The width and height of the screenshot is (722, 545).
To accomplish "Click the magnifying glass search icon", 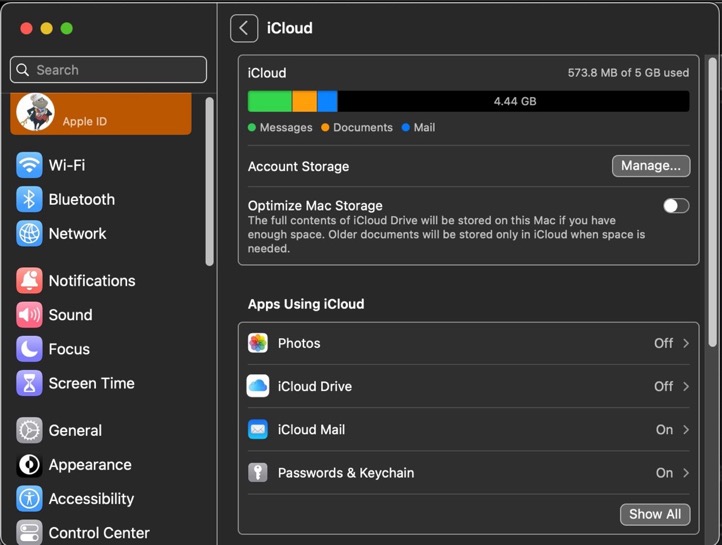I will tap(22, 70).
